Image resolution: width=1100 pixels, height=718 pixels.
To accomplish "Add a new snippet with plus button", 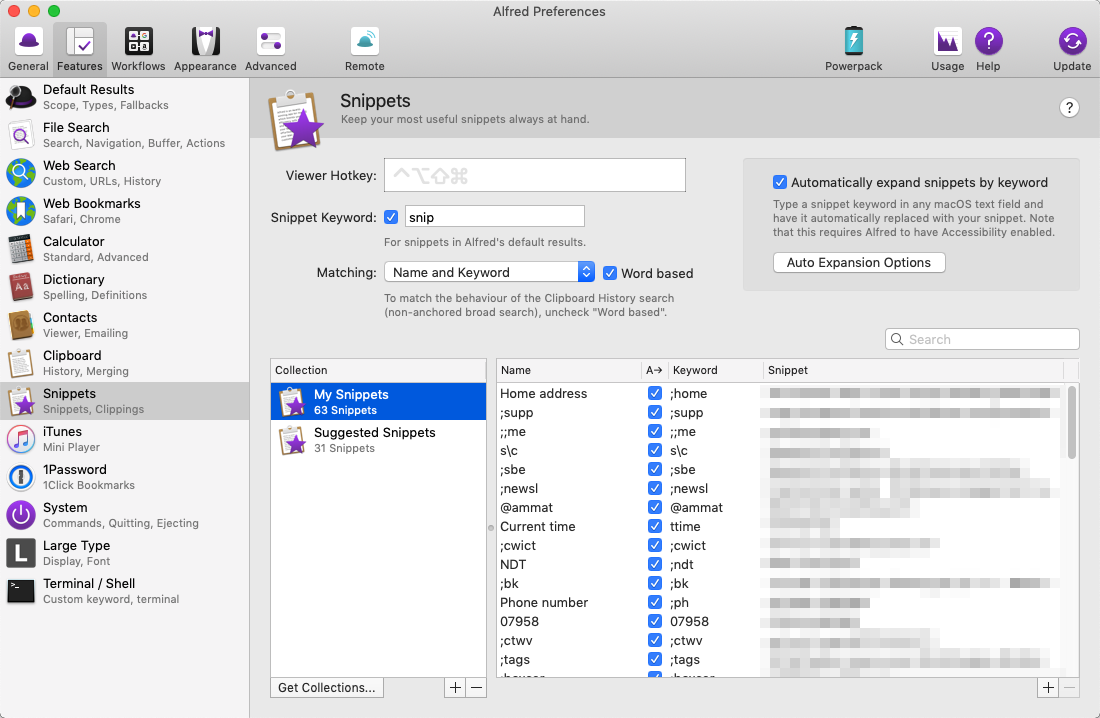I will [x=1048, y=688].
